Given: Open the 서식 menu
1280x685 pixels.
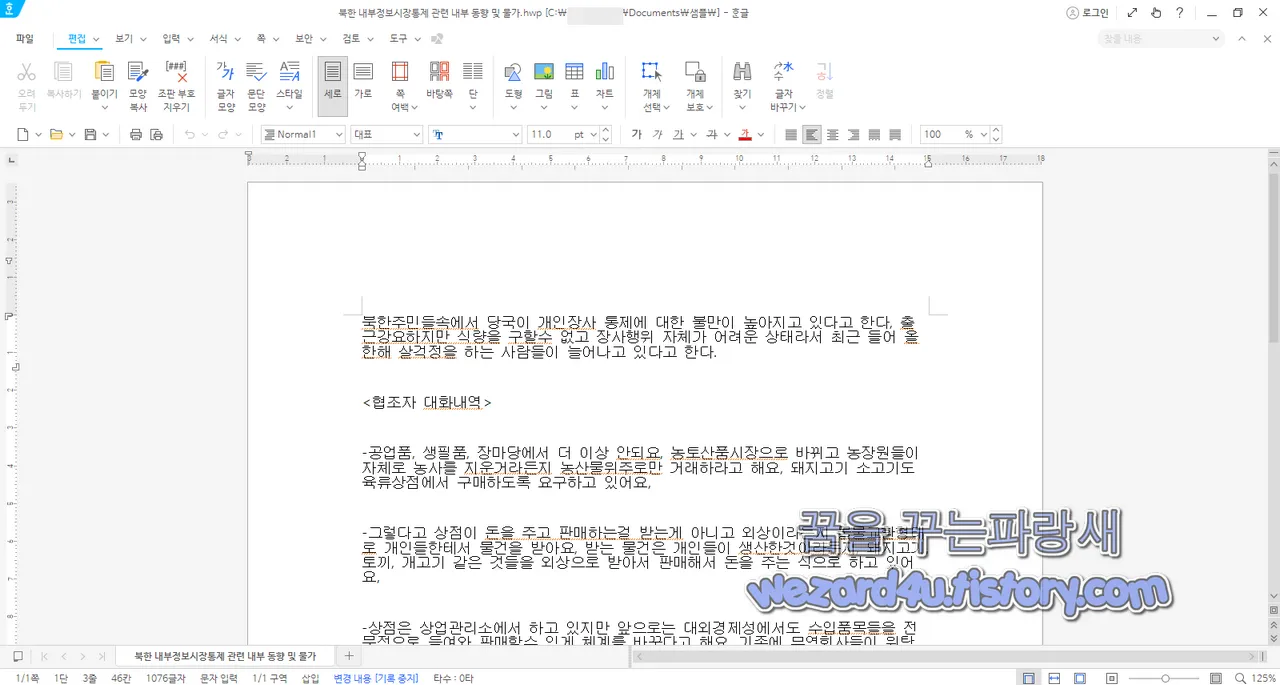Looking at the screenshot, I should (226, 38).
